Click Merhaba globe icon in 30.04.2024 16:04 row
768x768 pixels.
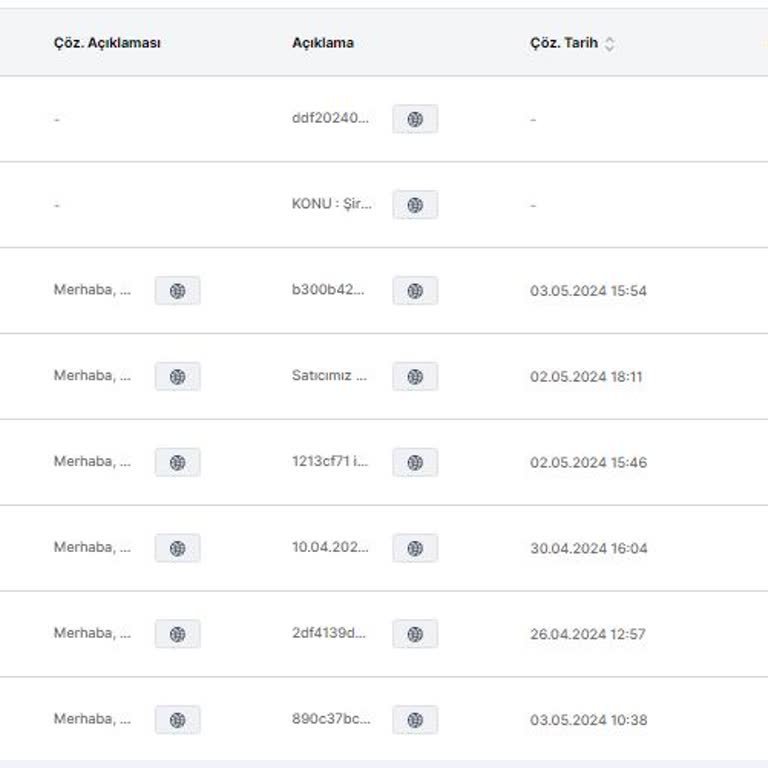[177, 549]
